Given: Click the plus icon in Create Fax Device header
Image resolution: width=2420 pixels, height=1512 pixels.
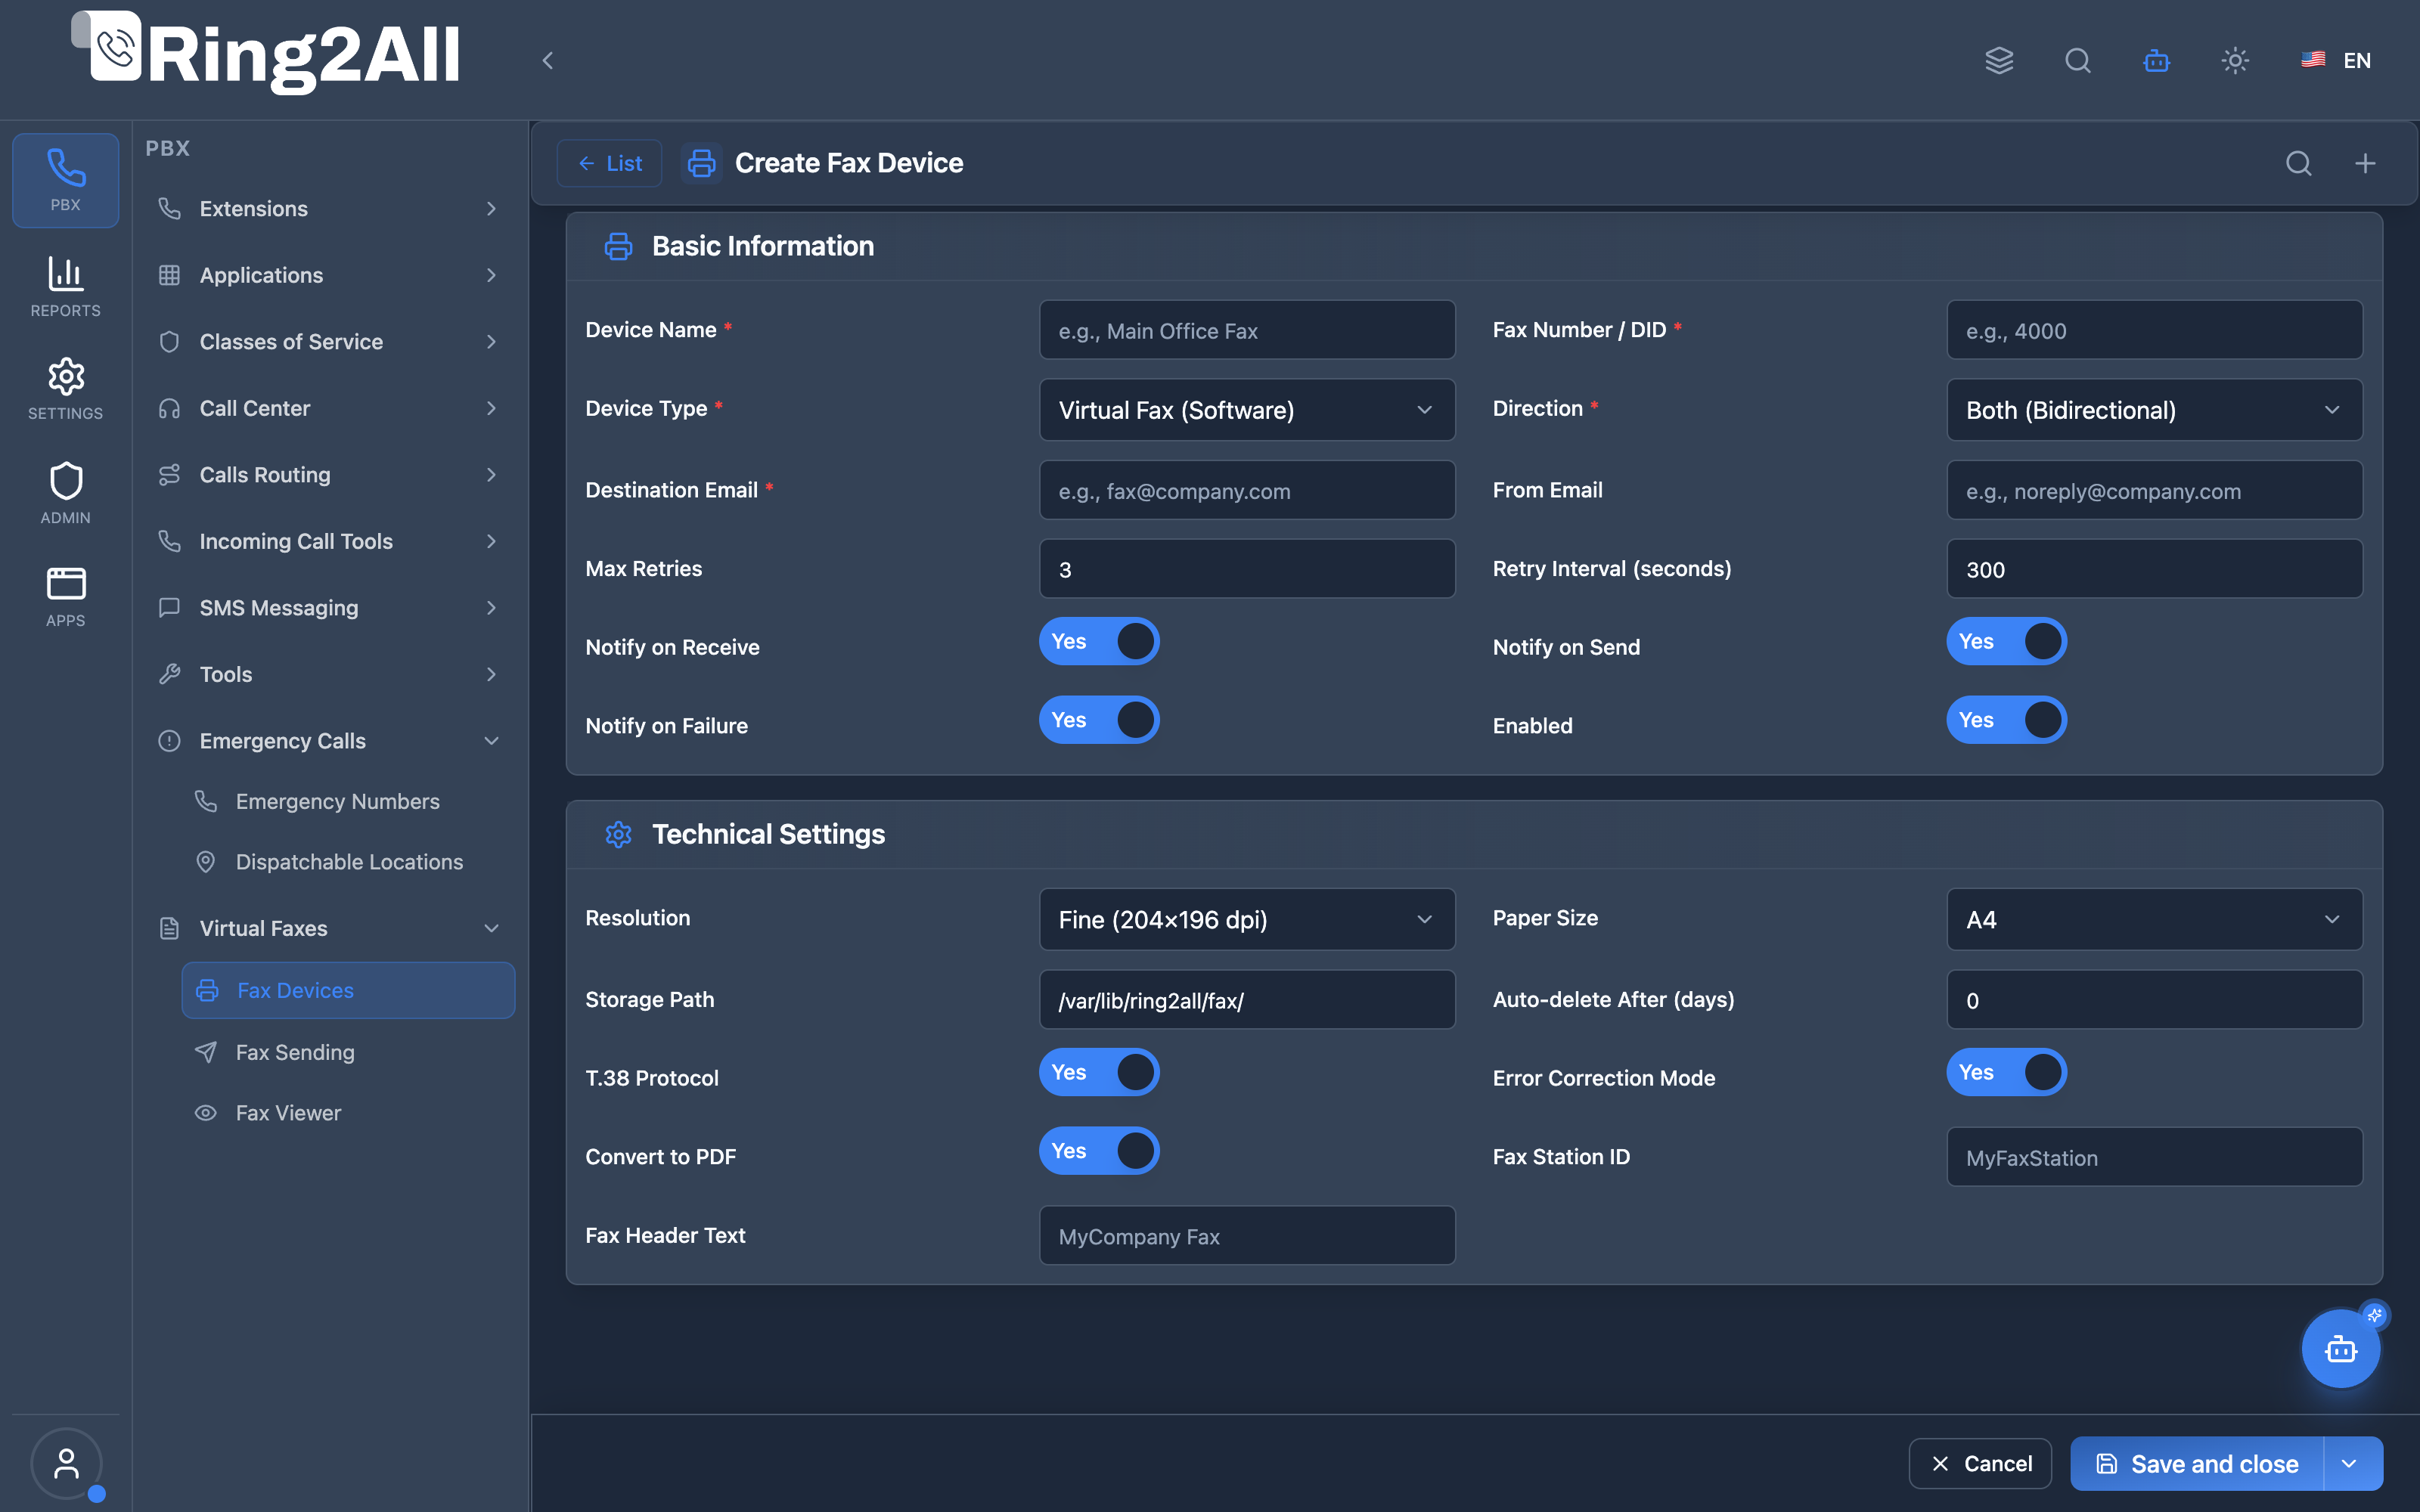Looking at the screenshot, I should click(2365, 163).
